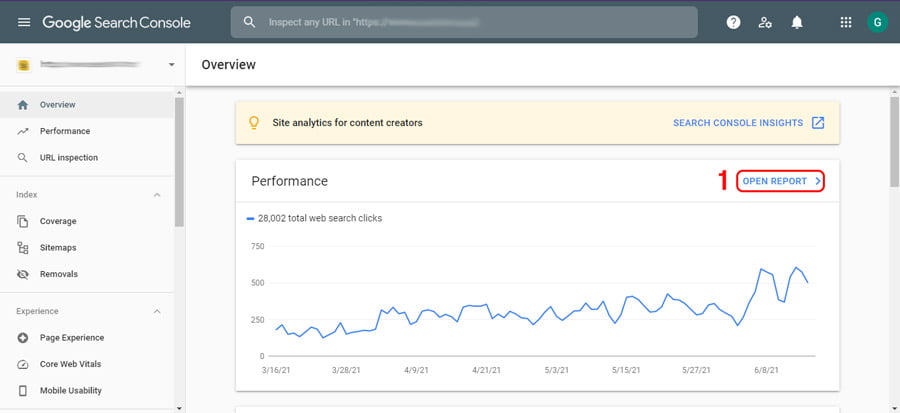Viewport: 900px width, 413px height.
Task: Click the 750 y-axis label
Action: pyautogui.click(x=258, y=246)
